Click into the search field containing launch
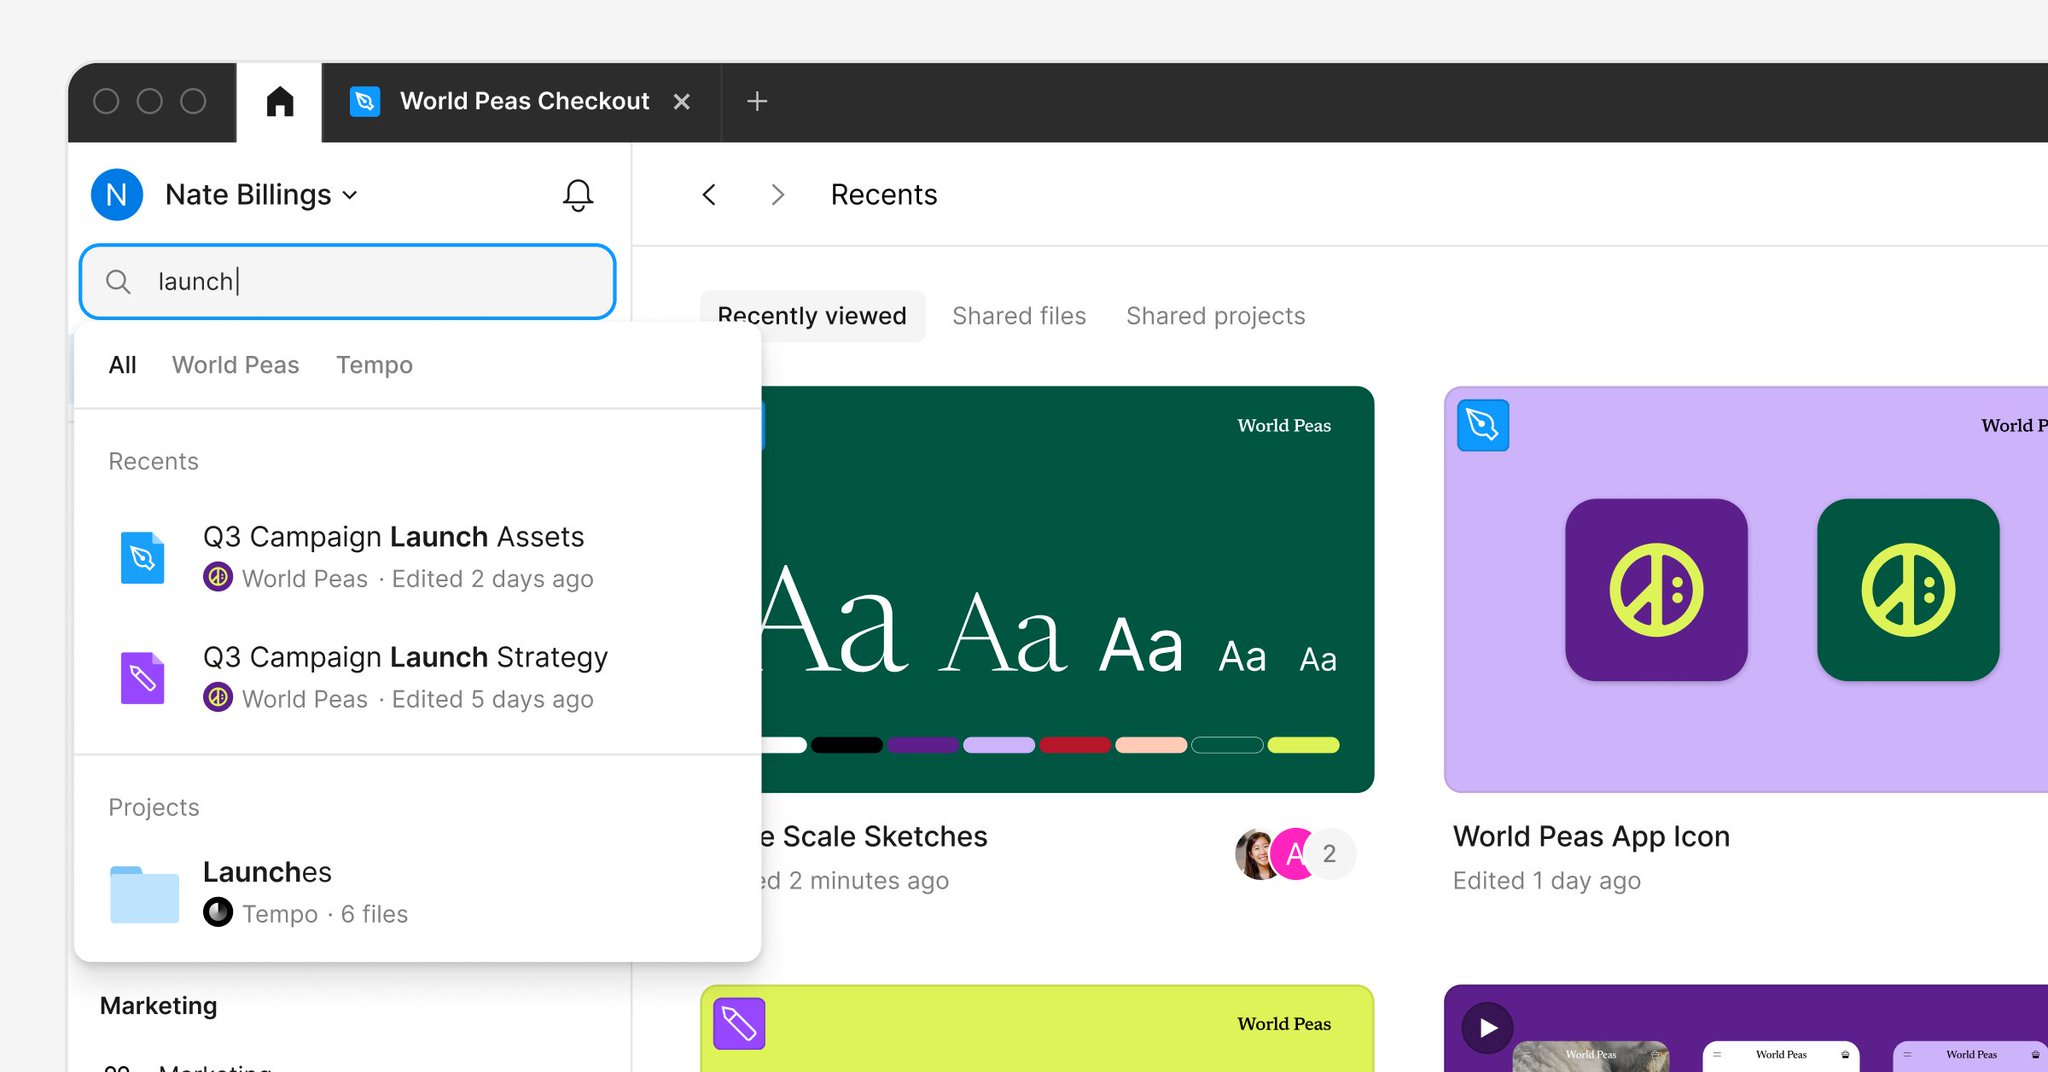This screenshot has height=1072, width=2048. pyautogui.click(x=347, y=282)
